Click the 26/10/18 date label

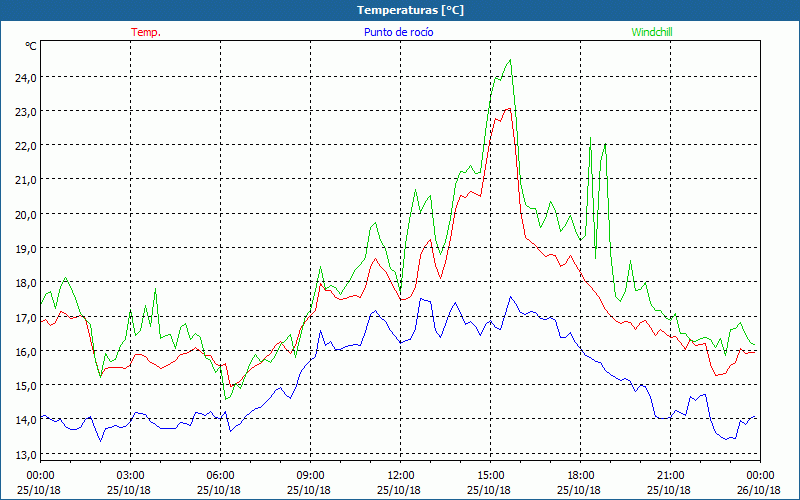[x=759, y=490]
